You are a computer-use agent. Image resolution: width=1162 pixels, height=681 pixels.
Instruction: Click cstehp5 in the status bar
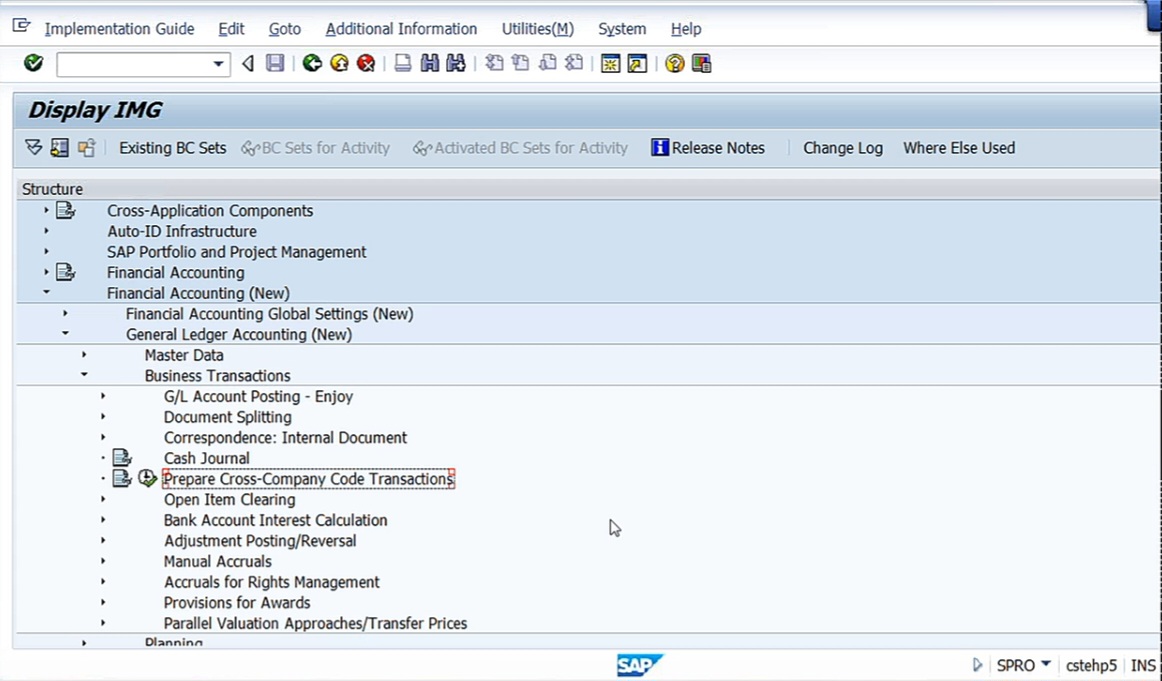pyautogui.click(x=1091, y=665)
